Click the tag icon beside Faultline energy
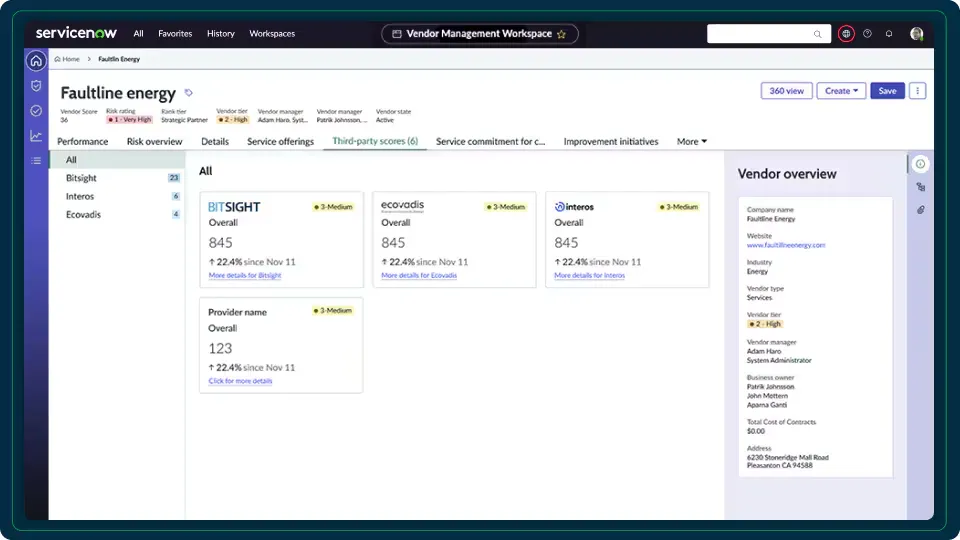960x540 pixels. tap(189, 93)
